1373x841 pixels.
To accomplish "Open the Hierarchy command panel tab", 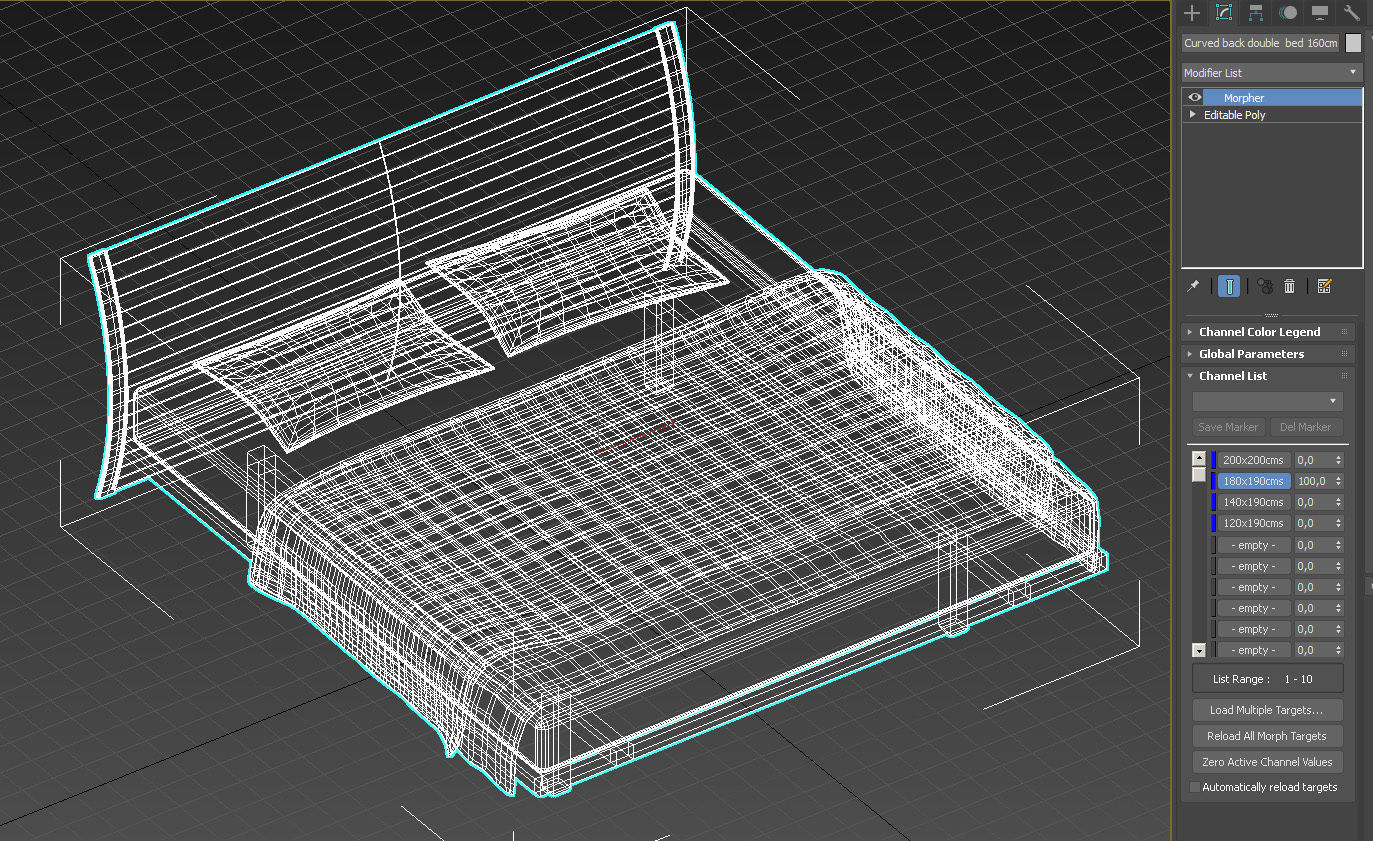I will (x=1256, y=13).
